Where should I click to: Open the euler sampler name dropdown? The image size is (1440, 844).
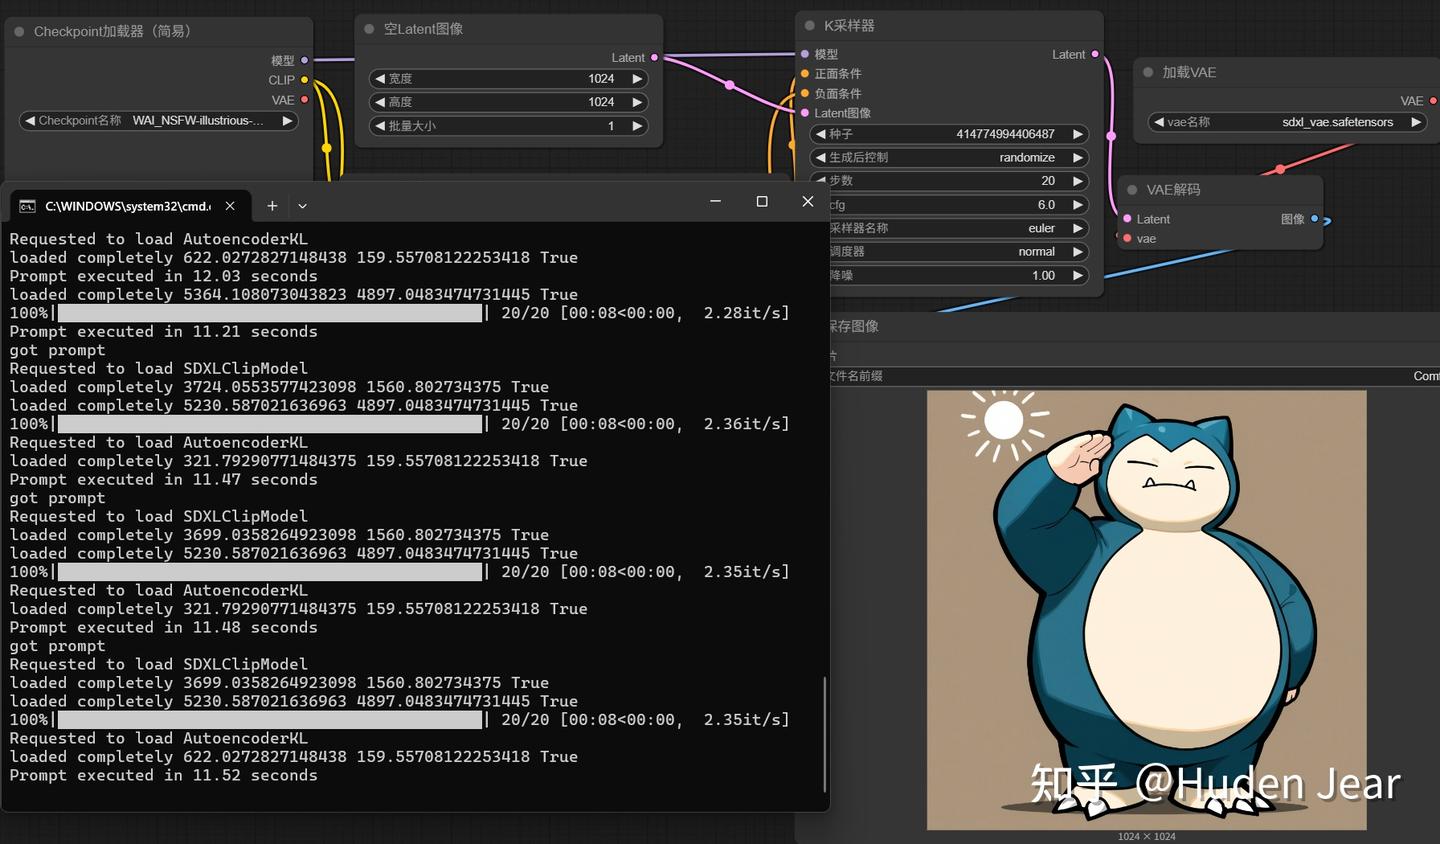click(949, 228)
